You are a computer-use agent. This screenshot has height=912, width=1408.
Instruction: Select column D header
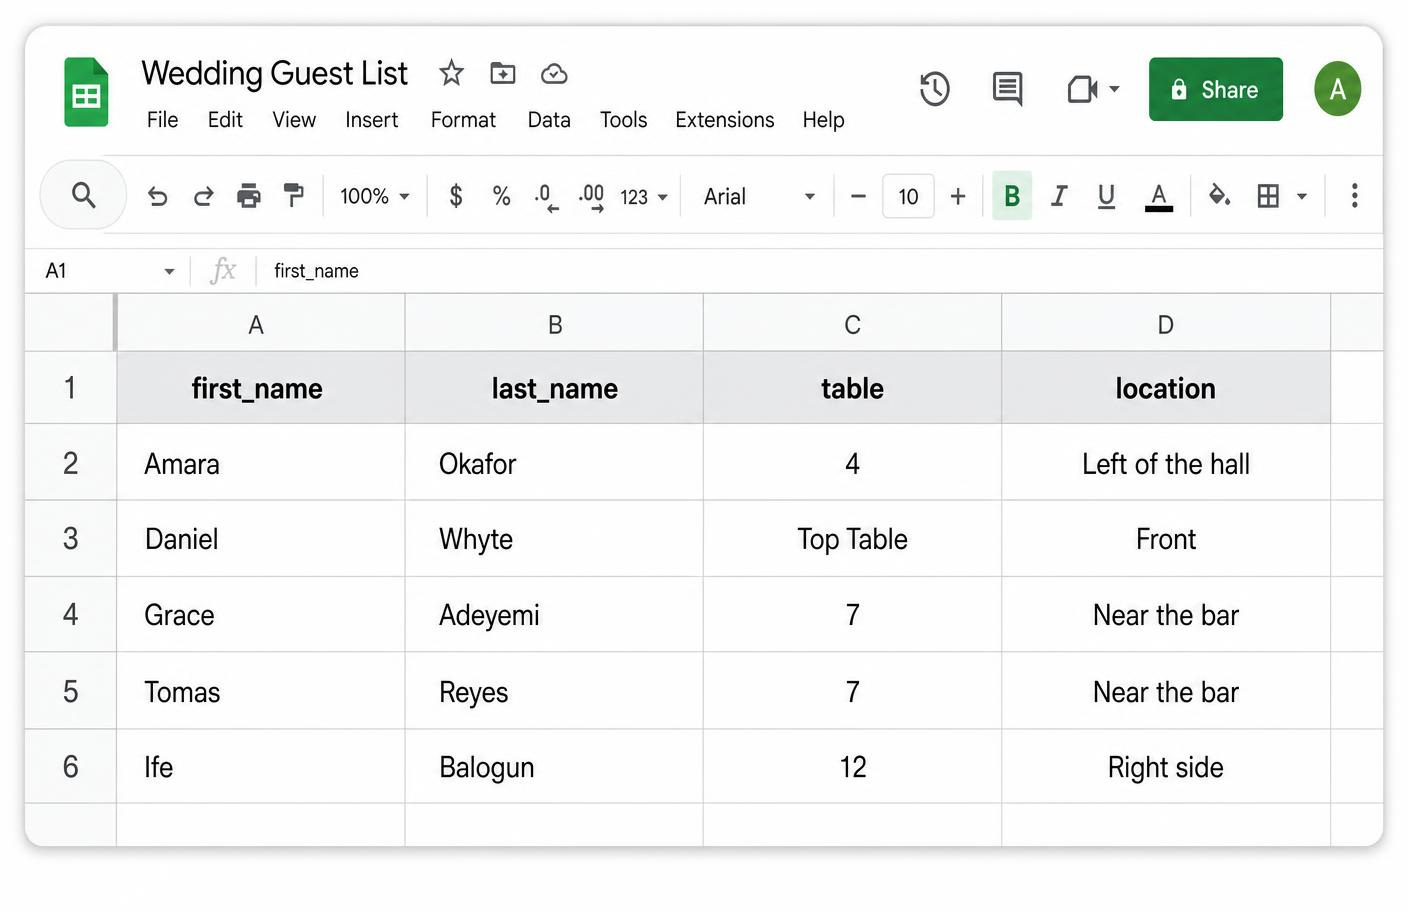(x=1166, y=324)
